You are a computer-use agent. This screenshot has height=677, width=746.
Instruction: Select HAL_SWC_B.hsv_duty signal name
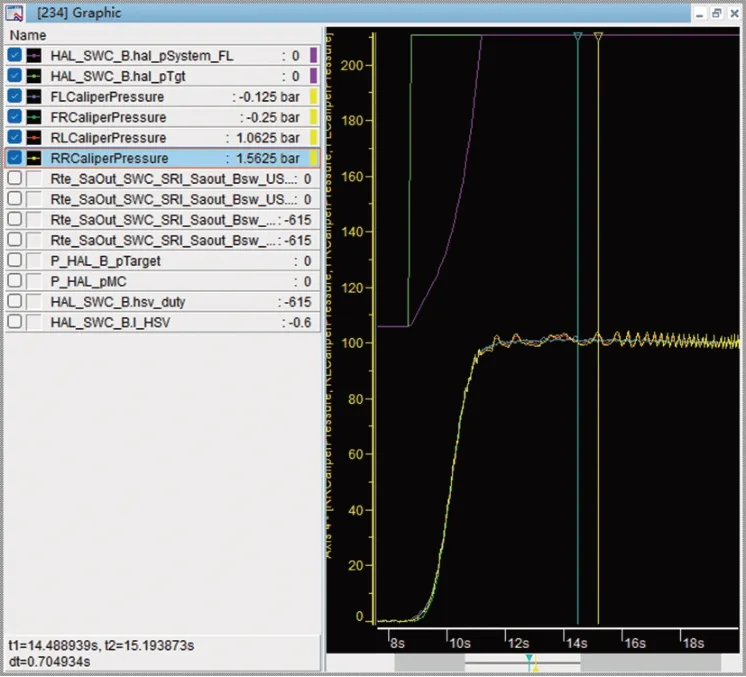(118, 302)
